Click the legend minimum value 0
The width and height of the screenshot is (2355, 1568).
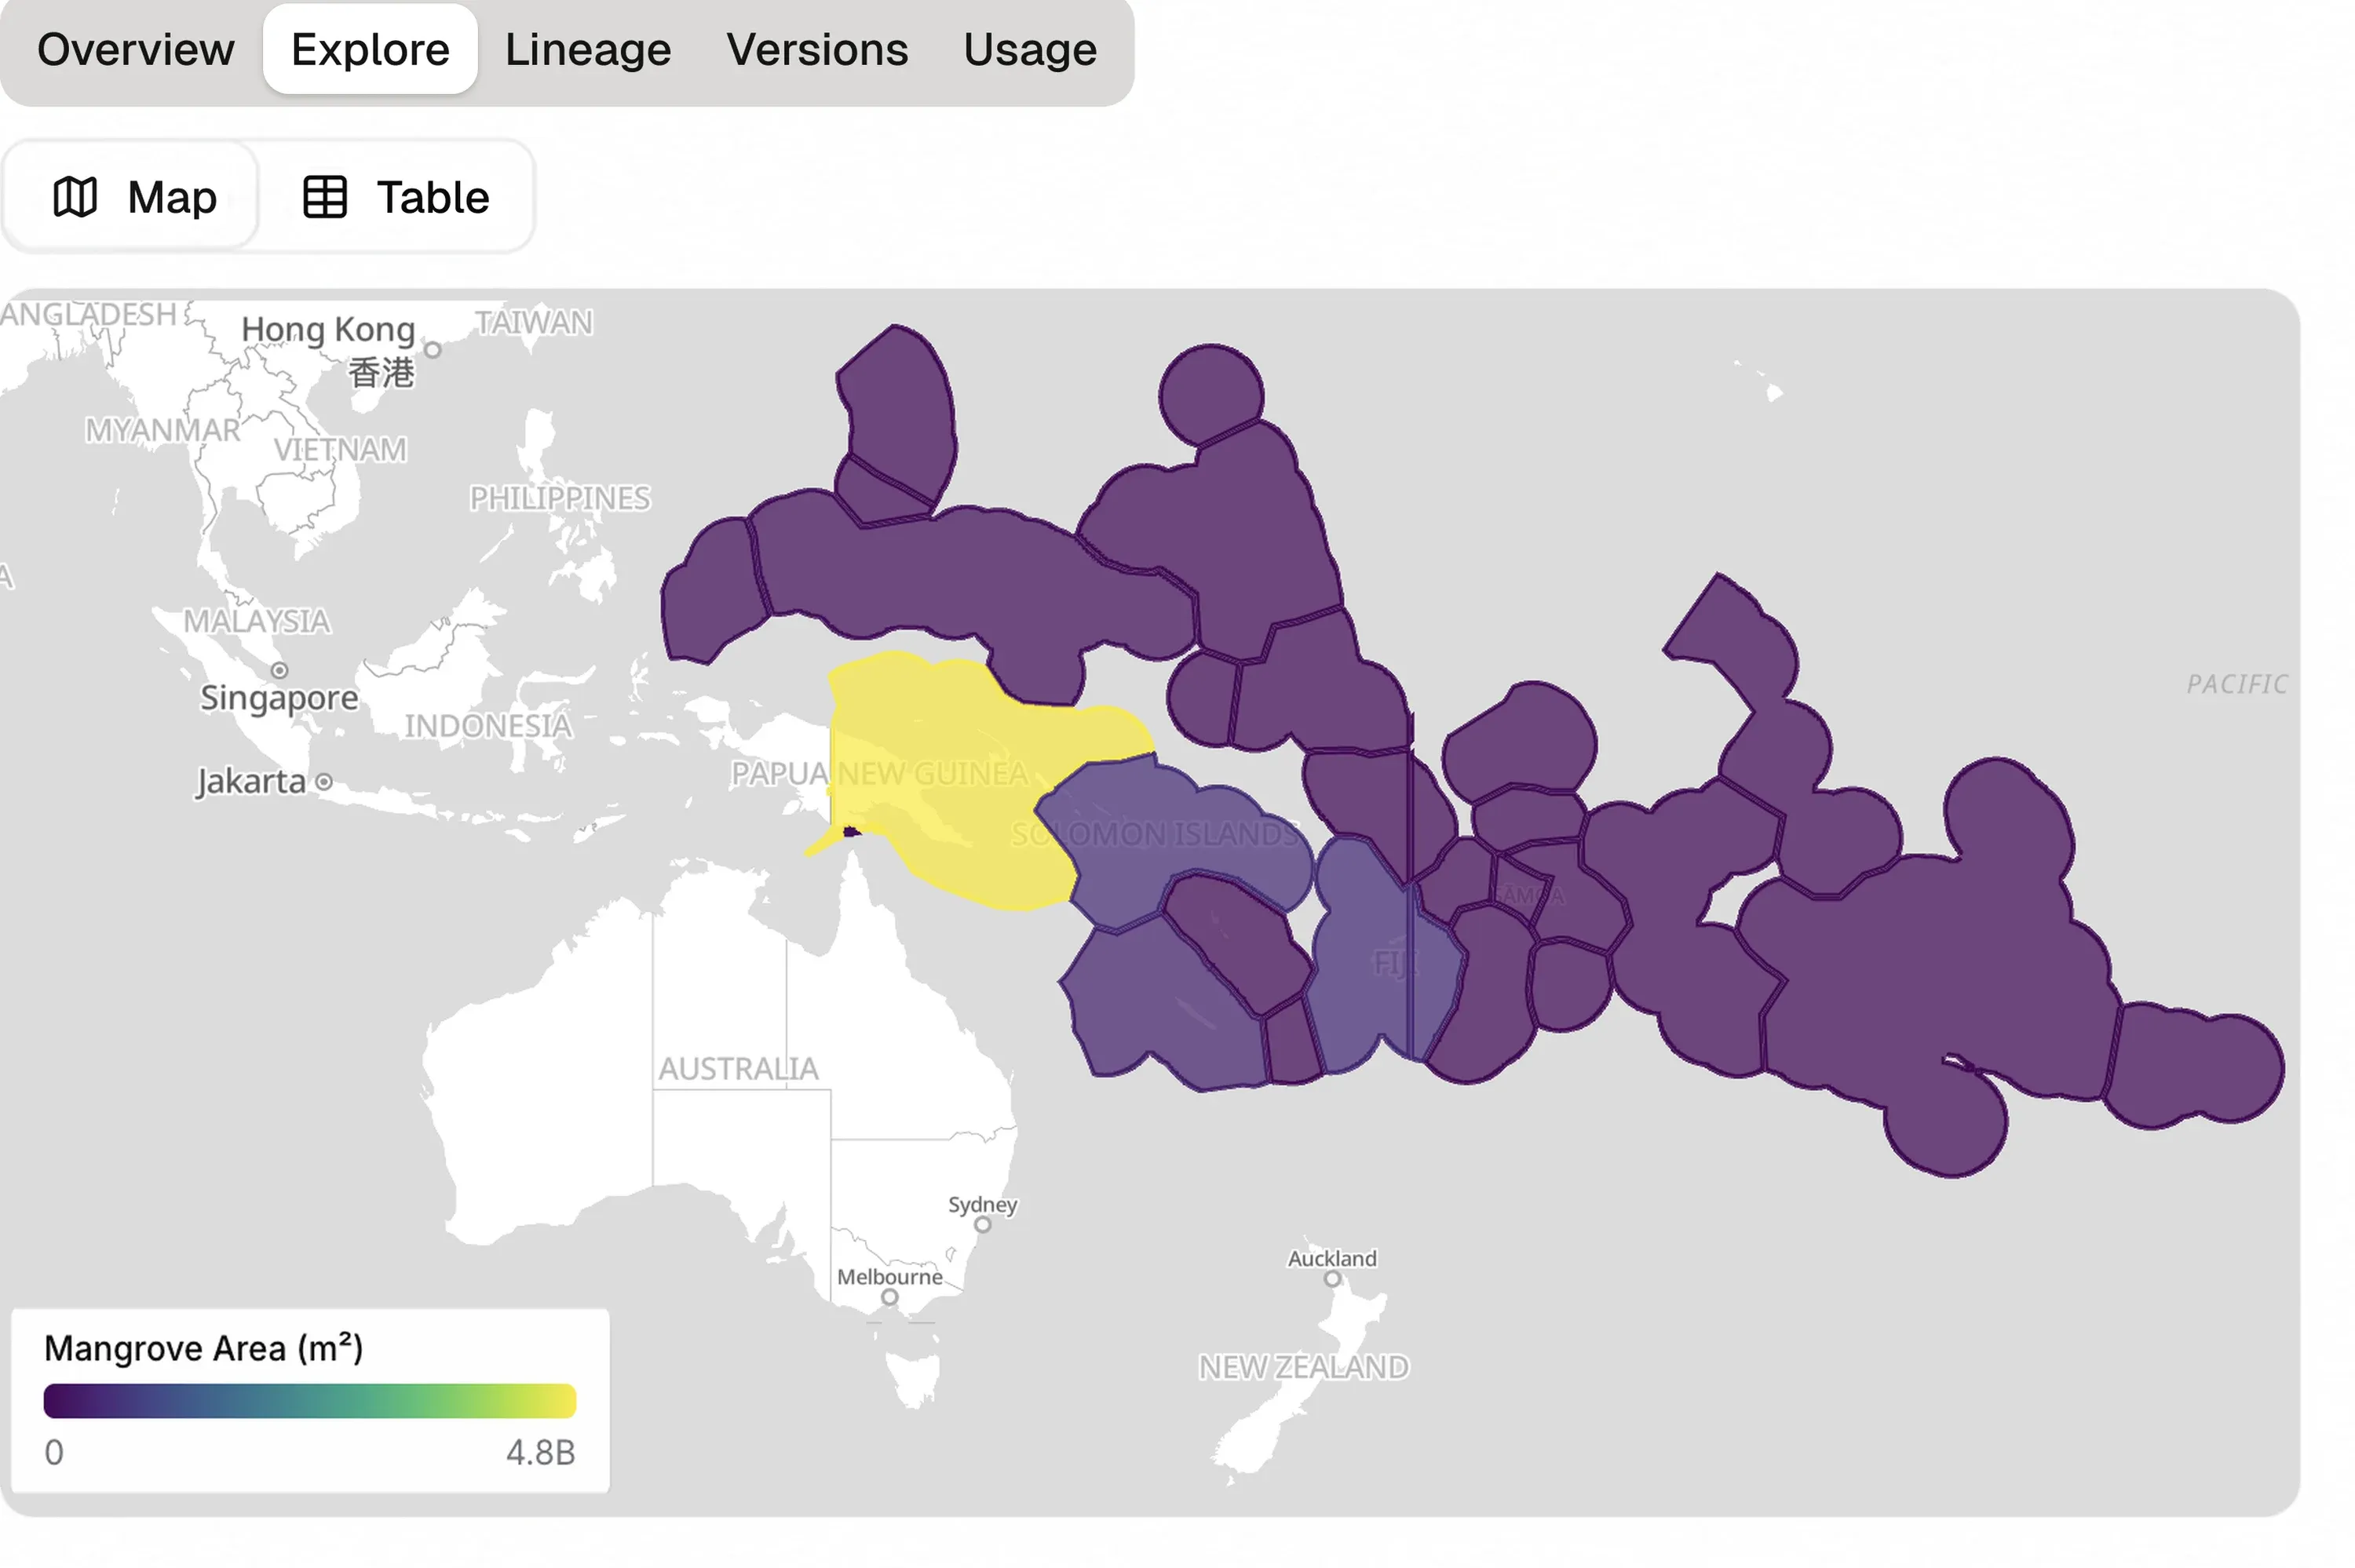click(54, 1452)
